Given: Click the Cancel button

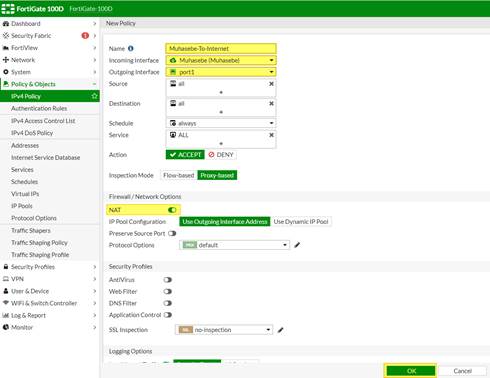Looking at the screenshot, I should tap(462, 371).
